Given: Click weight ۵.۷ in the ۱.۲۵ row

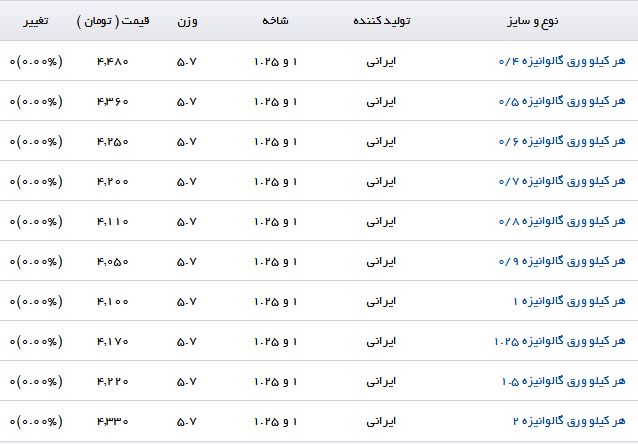Looking at the screenshot, I should click(x=187, y=342).
